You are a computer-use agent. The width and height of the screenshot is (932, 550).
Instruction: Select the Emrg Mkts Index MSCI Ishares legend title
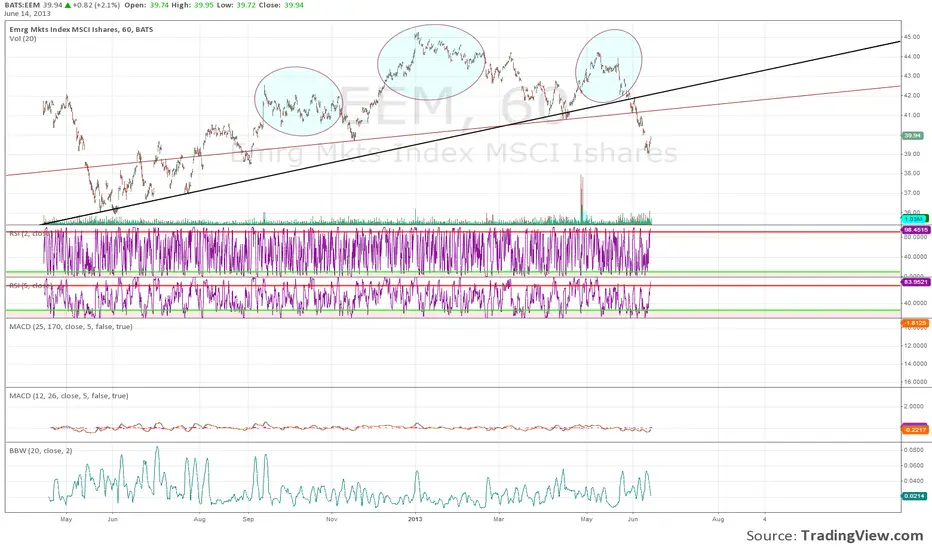(x=81, y=29)
